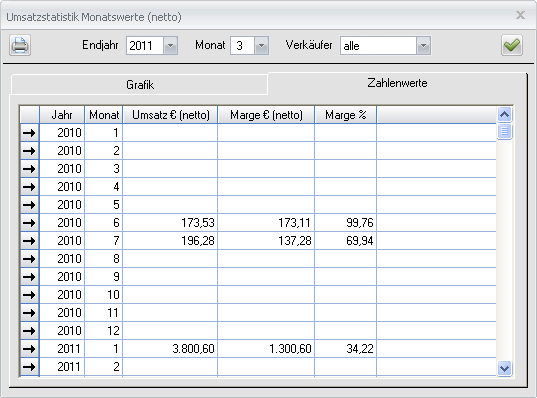The width and height of the screenshot is (537, 398).
Task: Close the Umsatzstatistik Monatswerte window
Action: coord(520,15)
